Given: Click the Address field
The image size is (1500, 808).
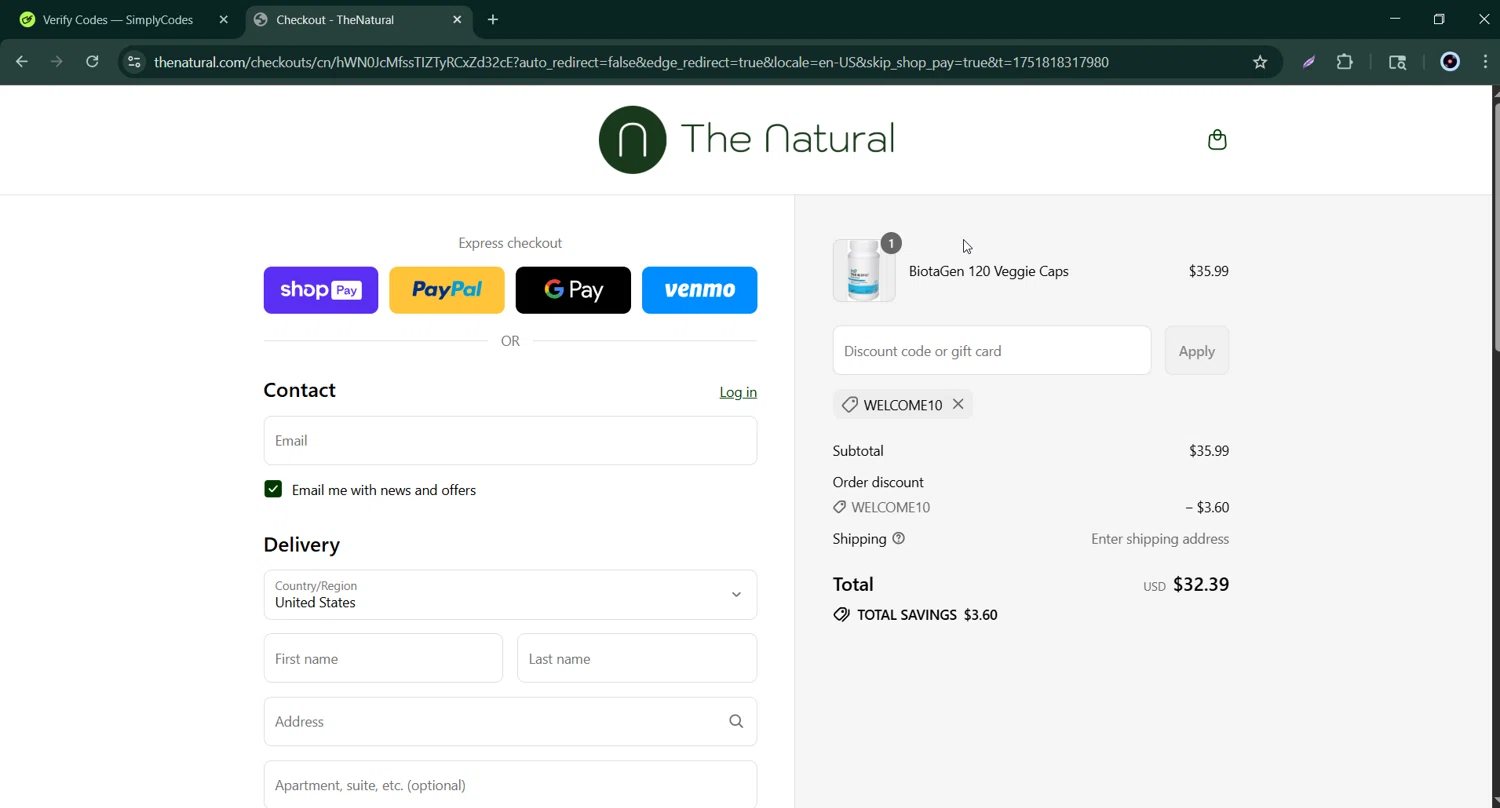Looking at the screenshot, I should (510, 721).
